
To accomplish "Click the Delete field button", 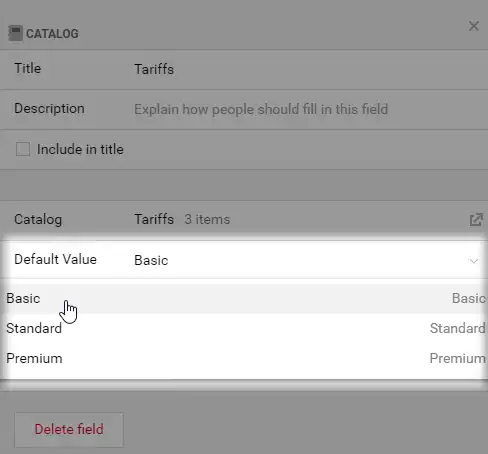I will (69, 429).
